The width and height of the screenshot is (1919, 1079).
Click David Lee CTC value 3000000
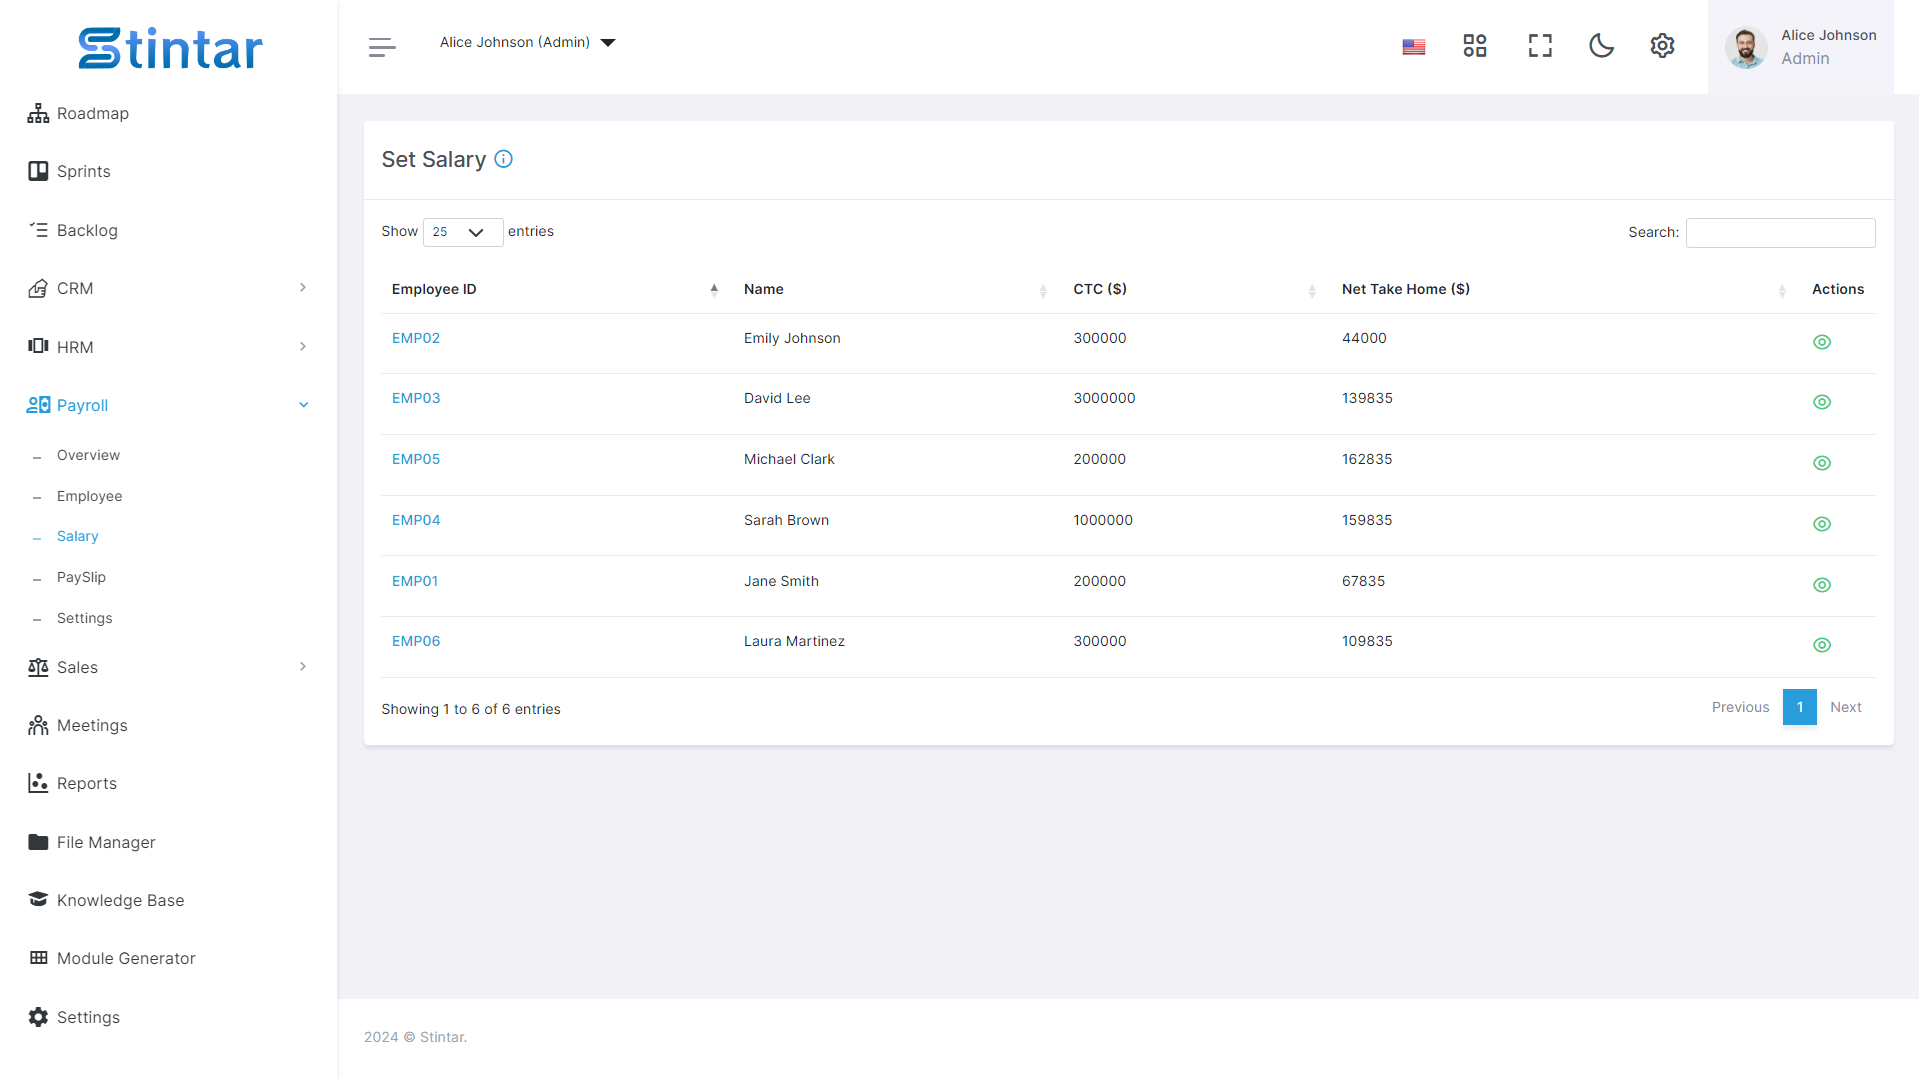tap(1104, 398)
